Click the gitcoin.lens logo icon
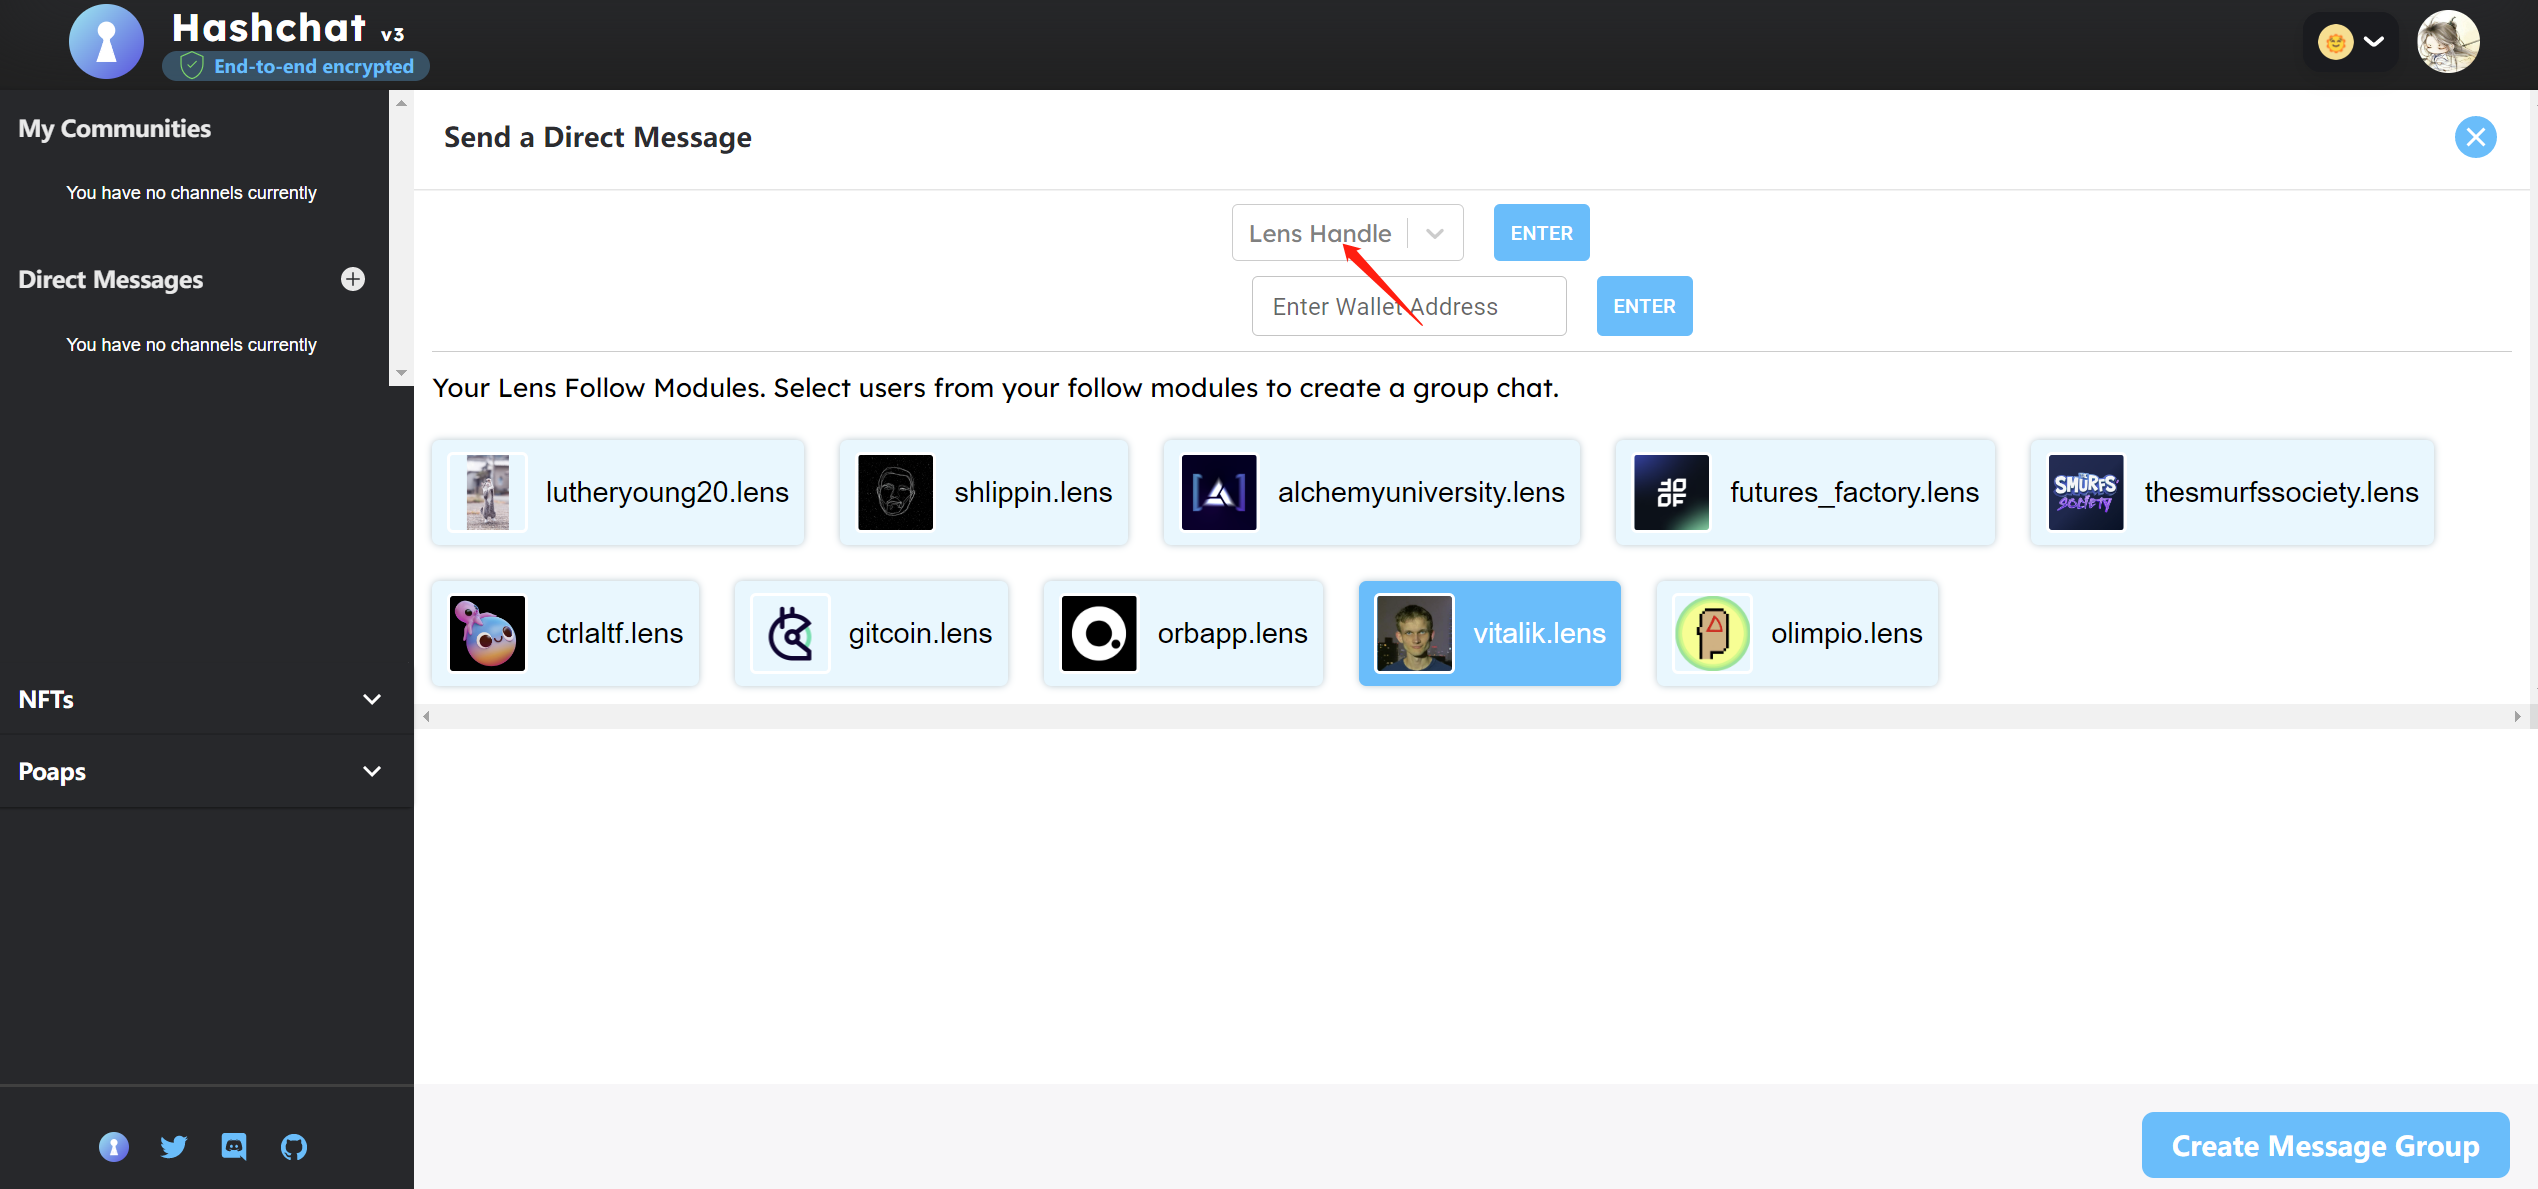This screenshot has width=2538, height=1189. point(791,633)
